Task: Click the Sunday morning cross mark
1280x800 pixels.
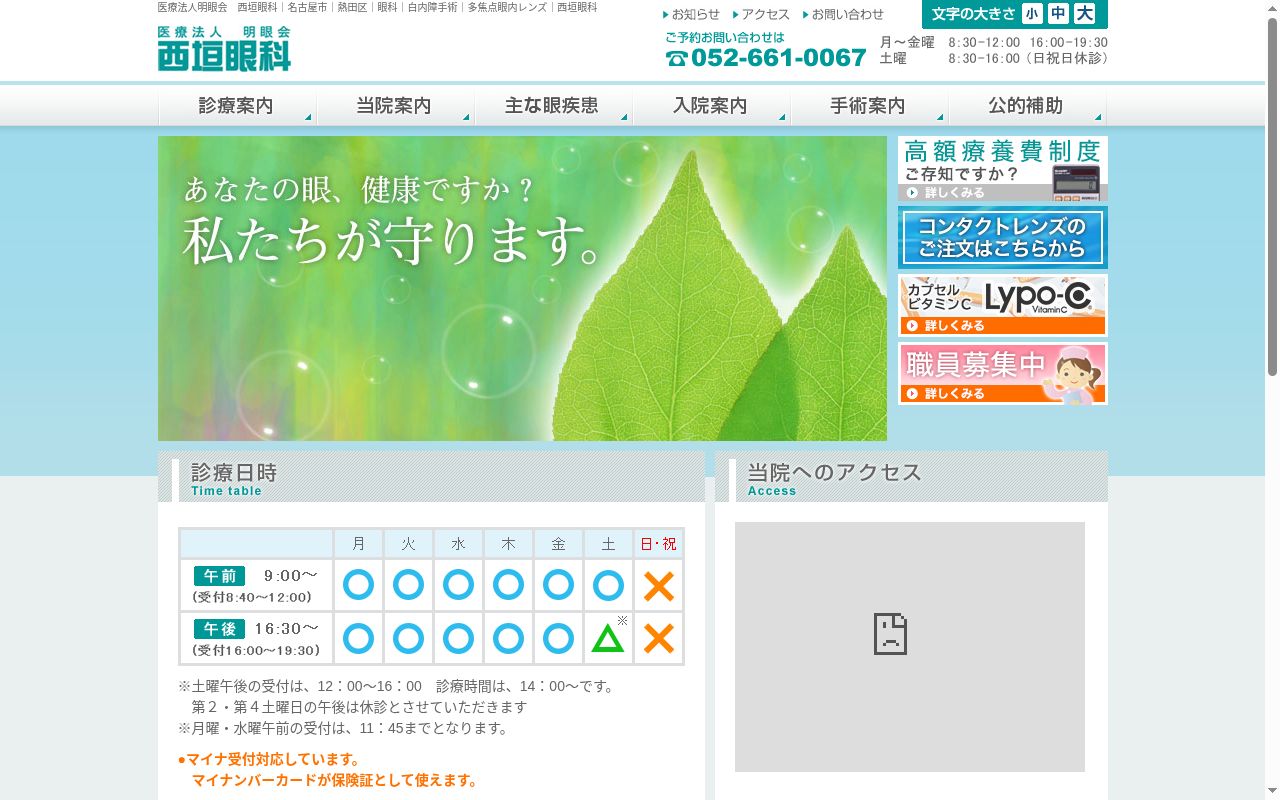Action: click(x=659, y=585)
